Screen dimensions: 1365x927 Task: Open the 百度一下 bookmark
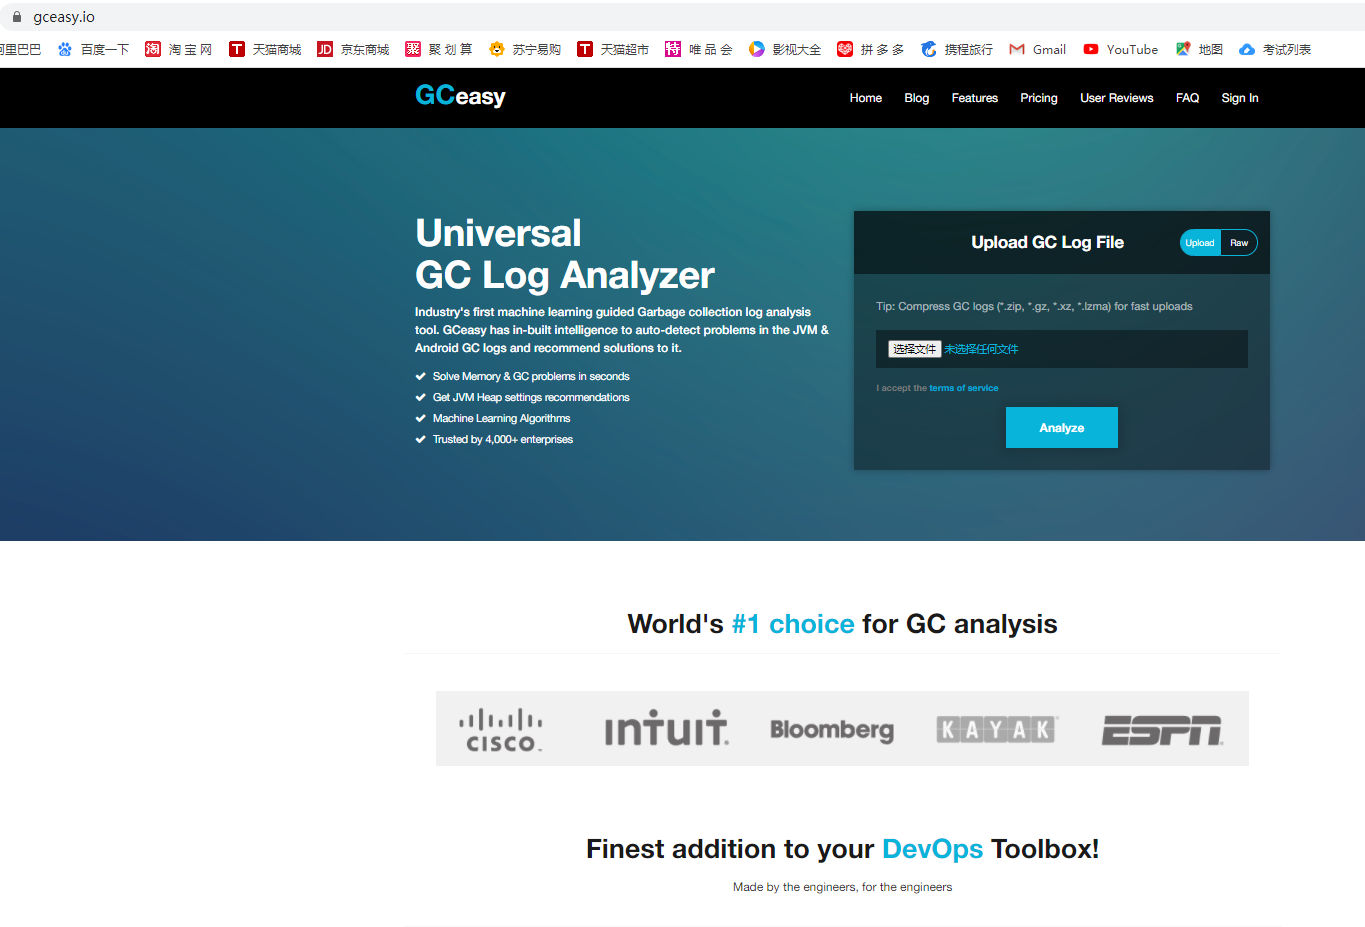tap(93, 49)
